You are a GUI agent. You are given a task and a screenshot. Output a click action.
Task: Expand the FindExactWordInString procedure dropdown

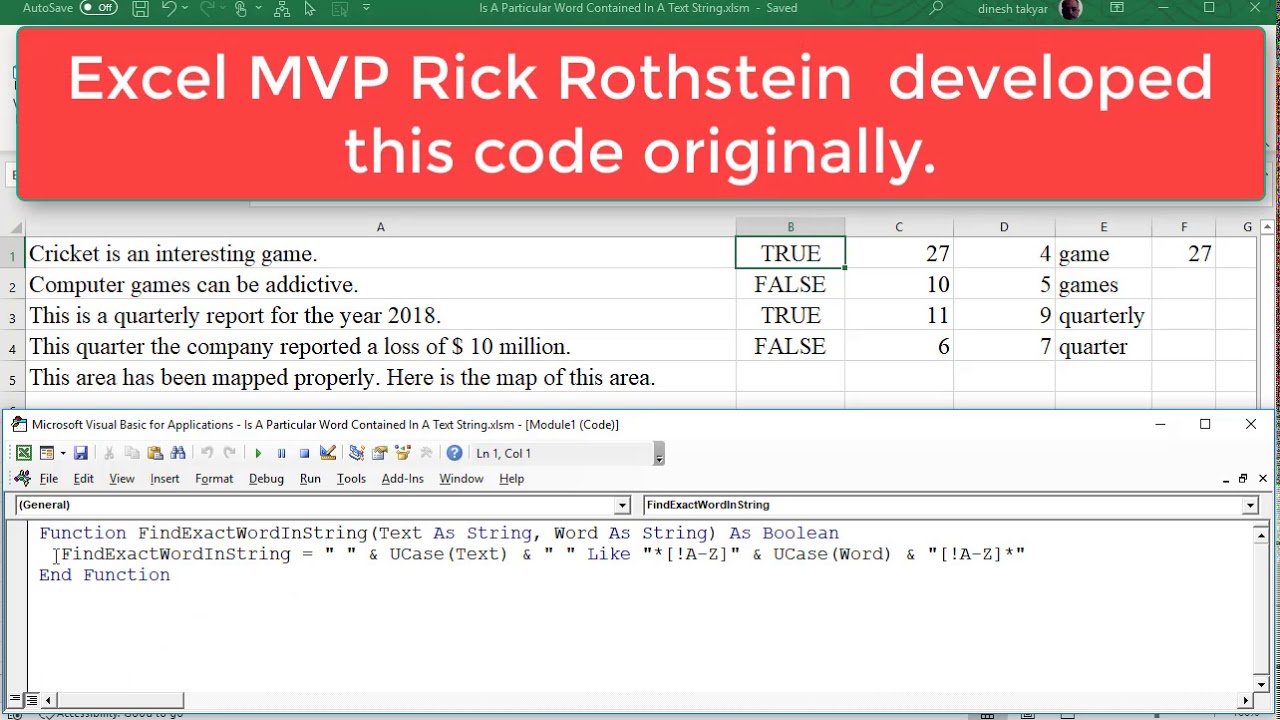(1249, 506)
